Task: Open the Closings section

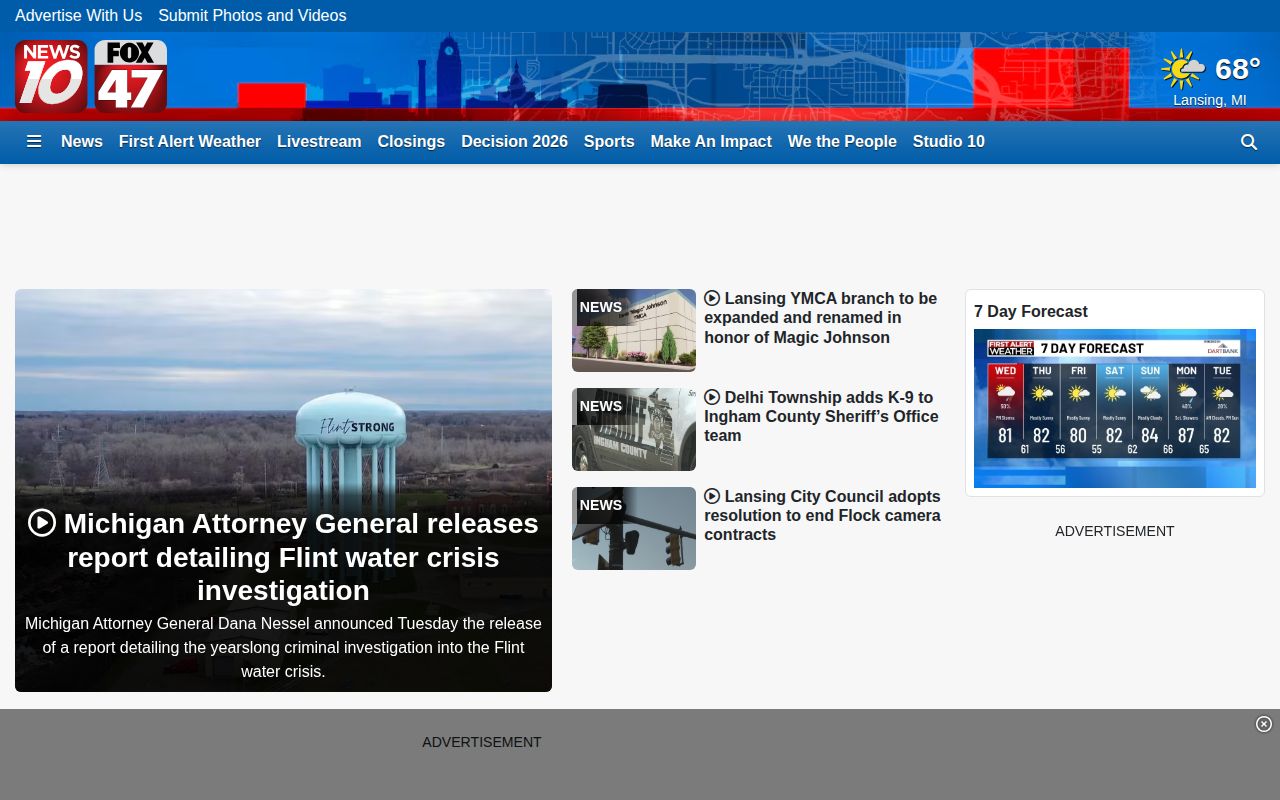Action: pyautogui.click(x=411, y=141)
